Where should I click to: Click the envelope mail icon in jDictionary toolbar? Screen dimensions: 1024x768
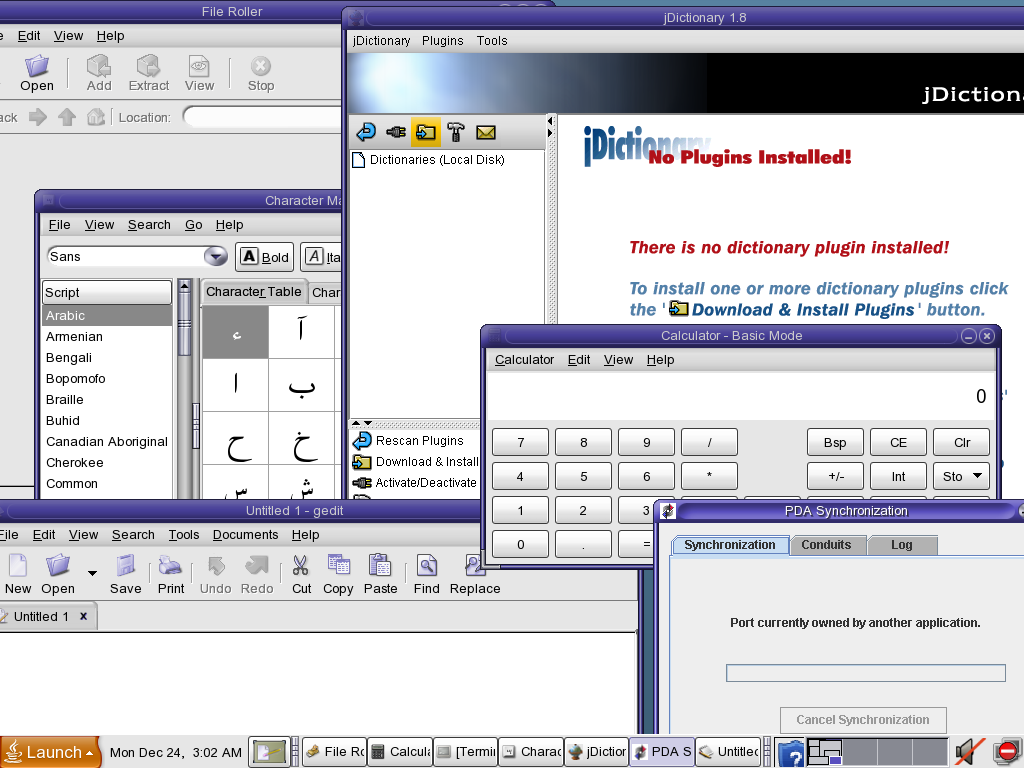coord(486,133)
